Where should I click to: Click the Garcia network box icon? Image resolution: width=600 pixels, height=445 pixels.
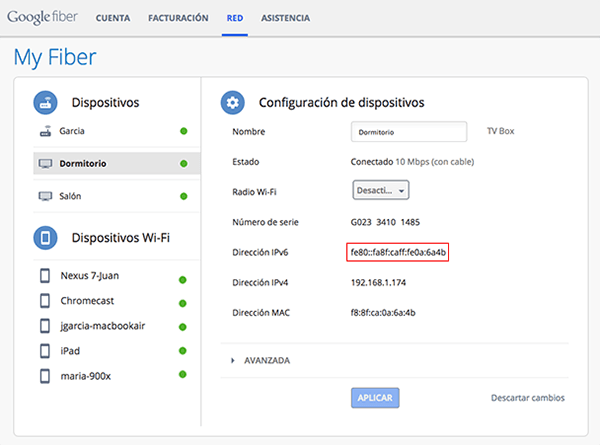45,131
